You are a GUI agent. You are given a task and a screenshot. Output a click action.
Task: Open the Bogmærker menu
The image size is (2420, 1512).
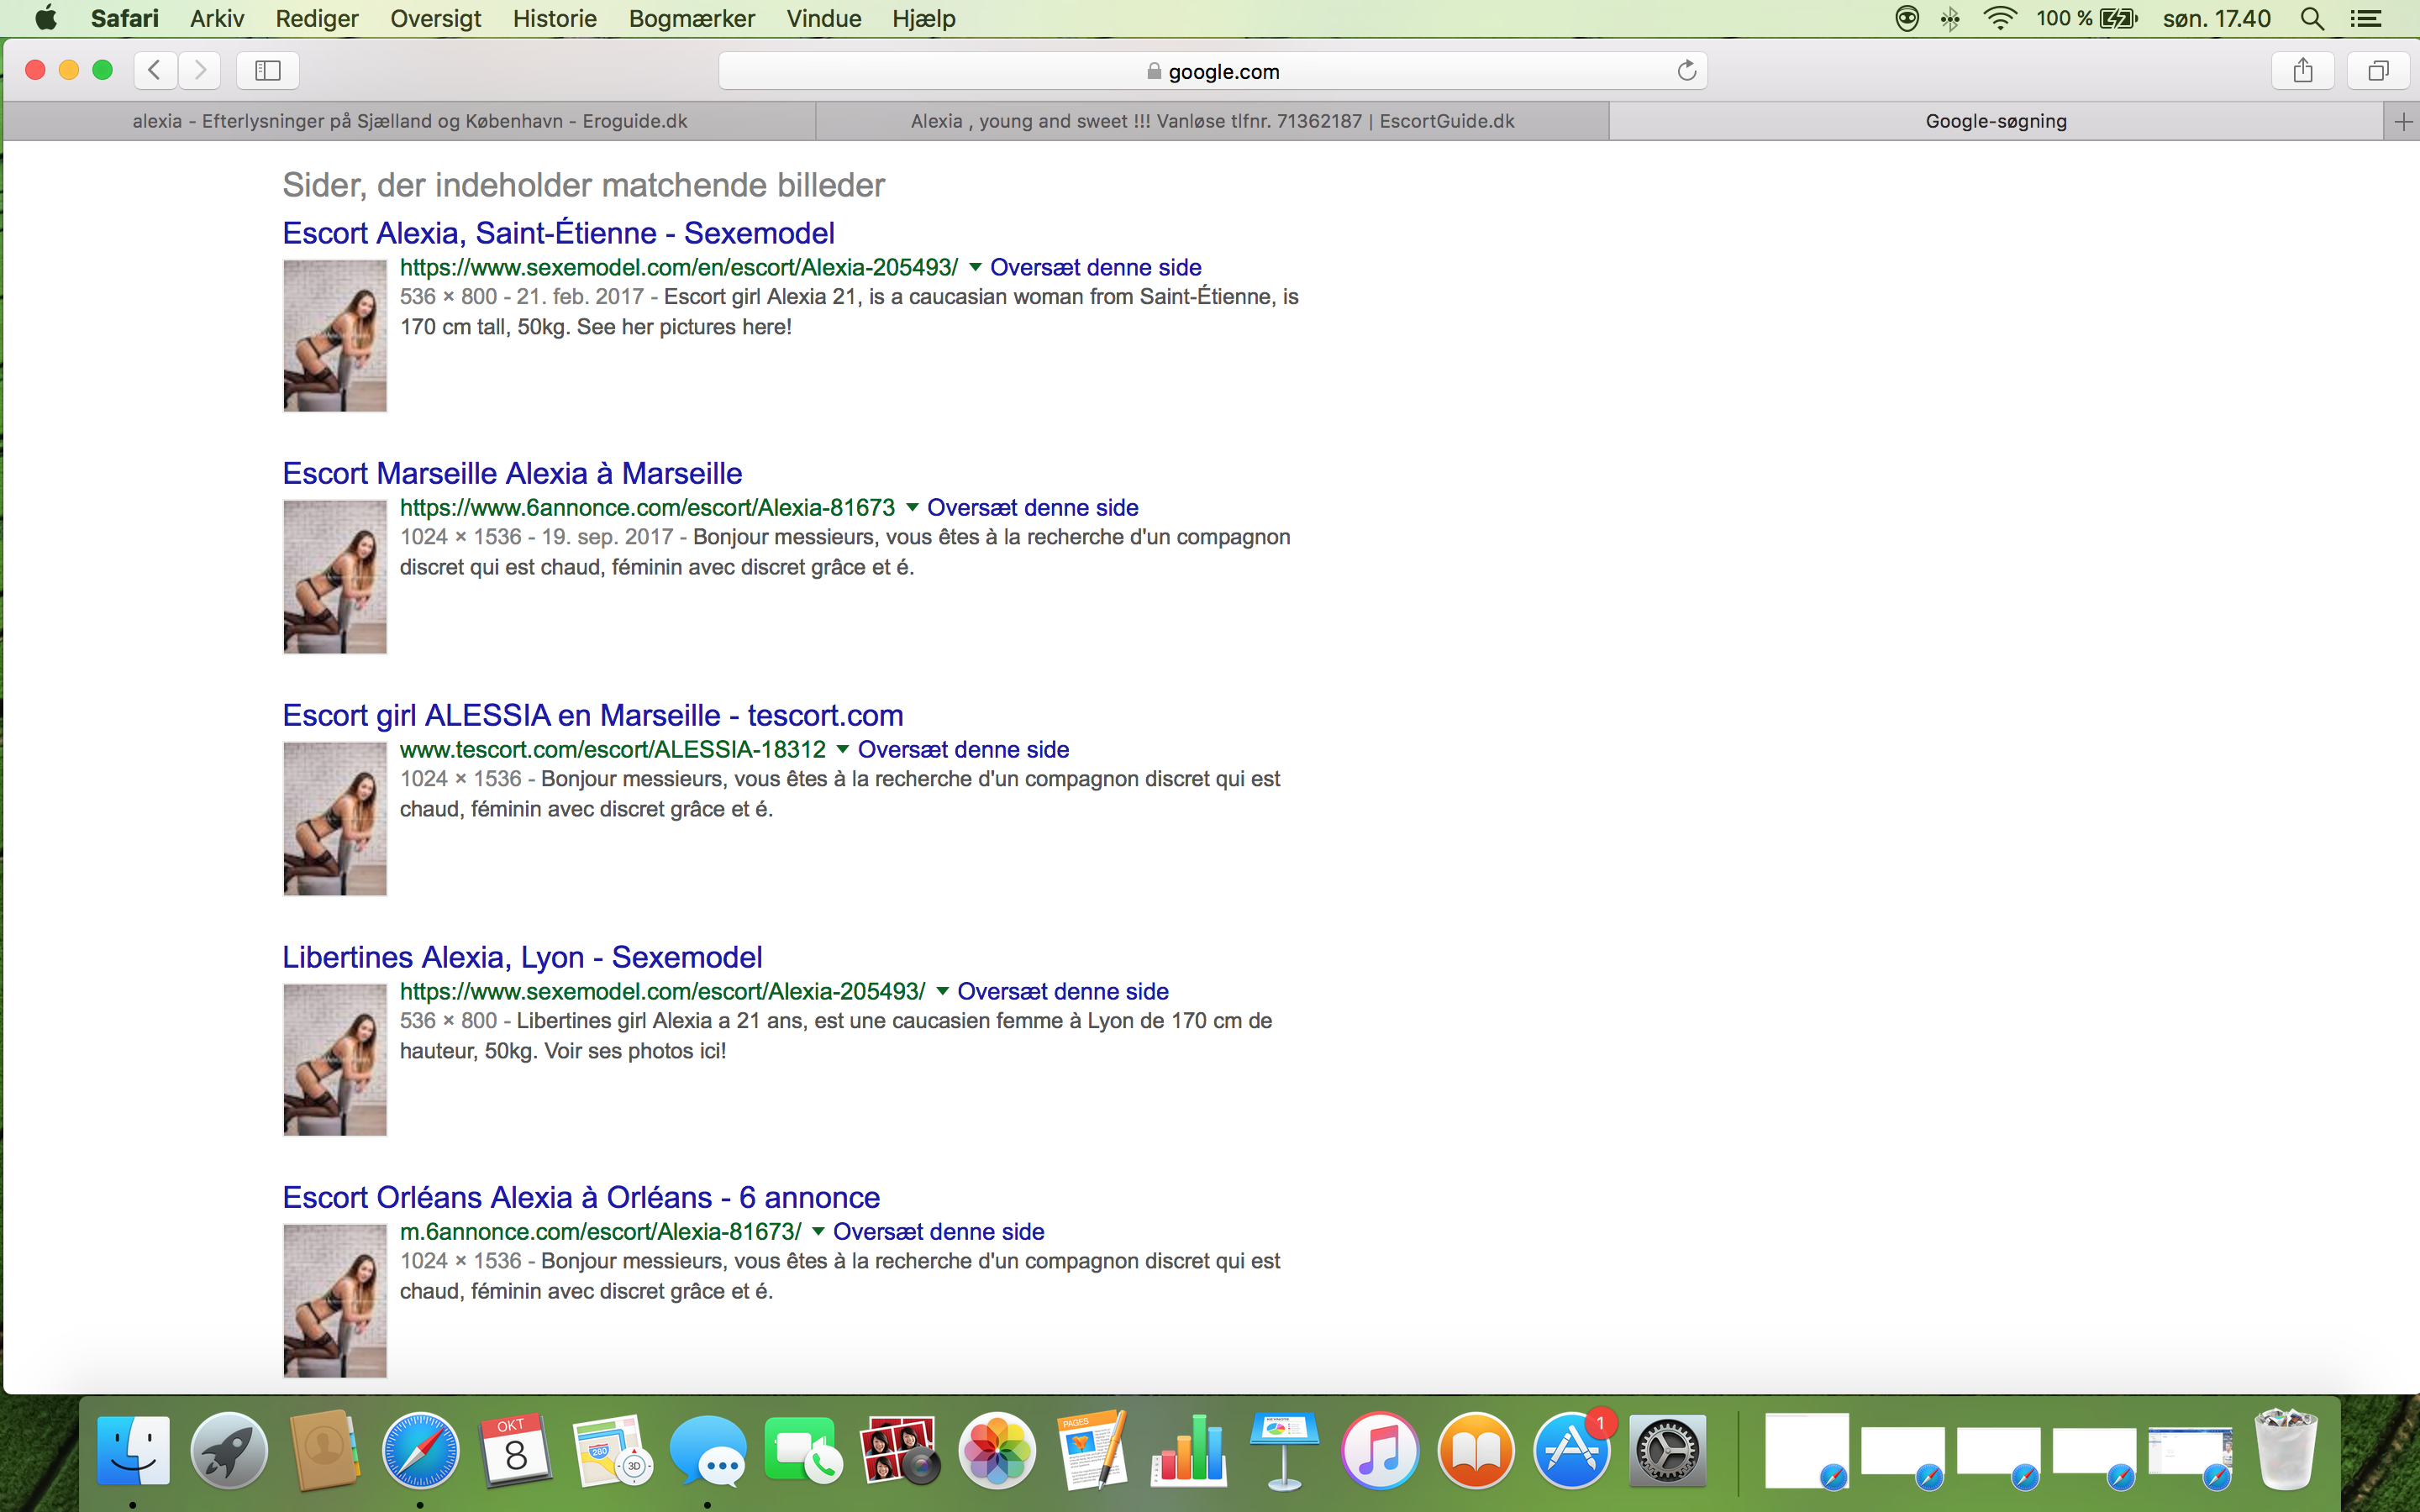[x=692, y=18]
